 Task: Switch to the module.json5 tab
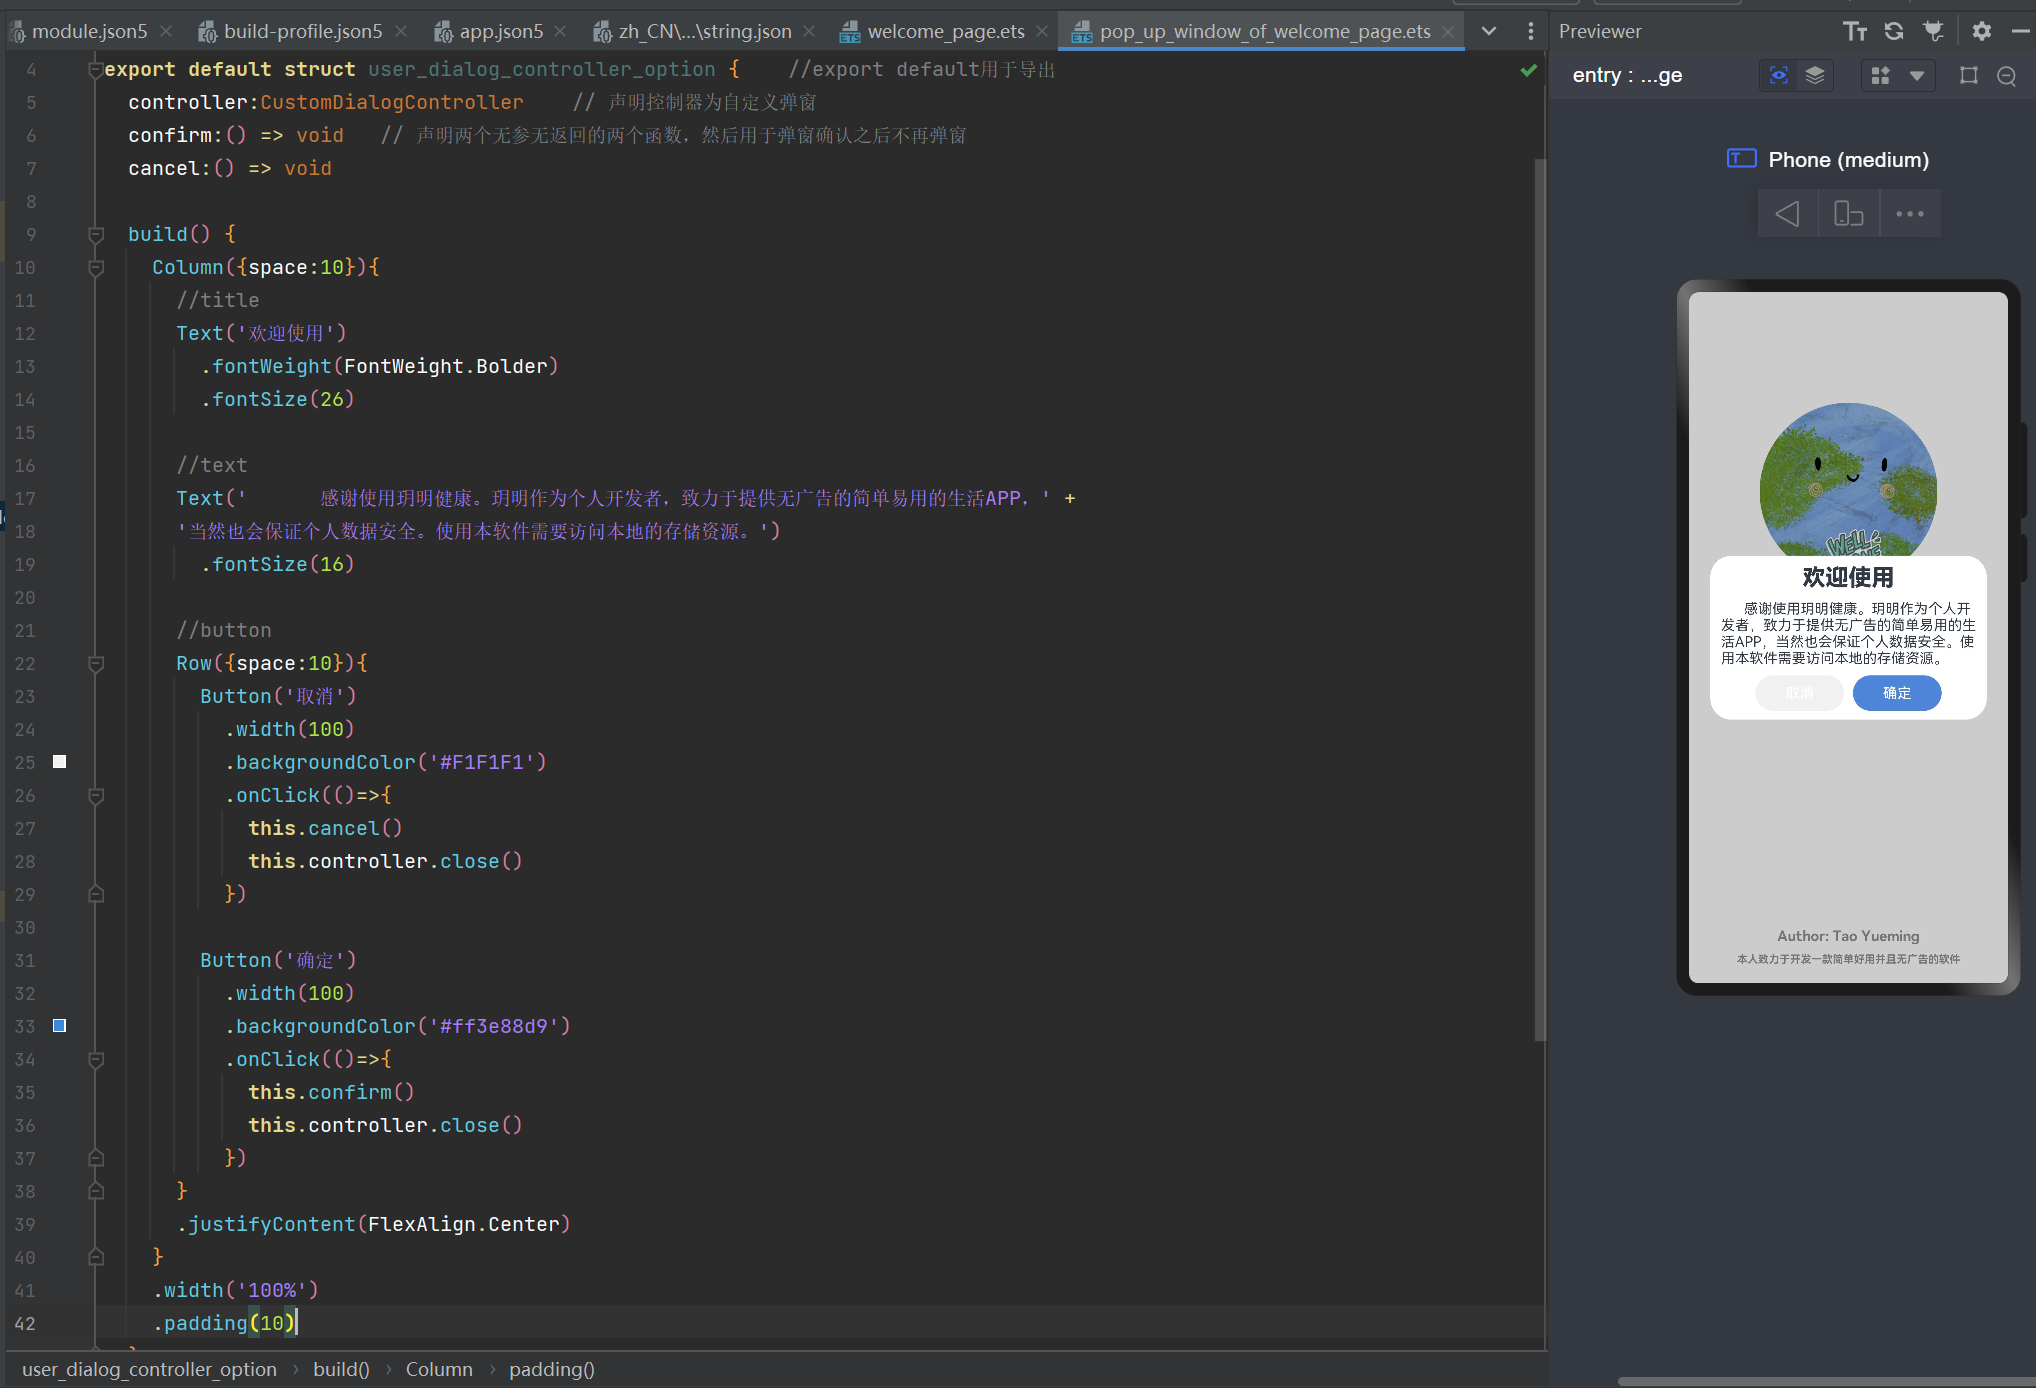point(88,32)
